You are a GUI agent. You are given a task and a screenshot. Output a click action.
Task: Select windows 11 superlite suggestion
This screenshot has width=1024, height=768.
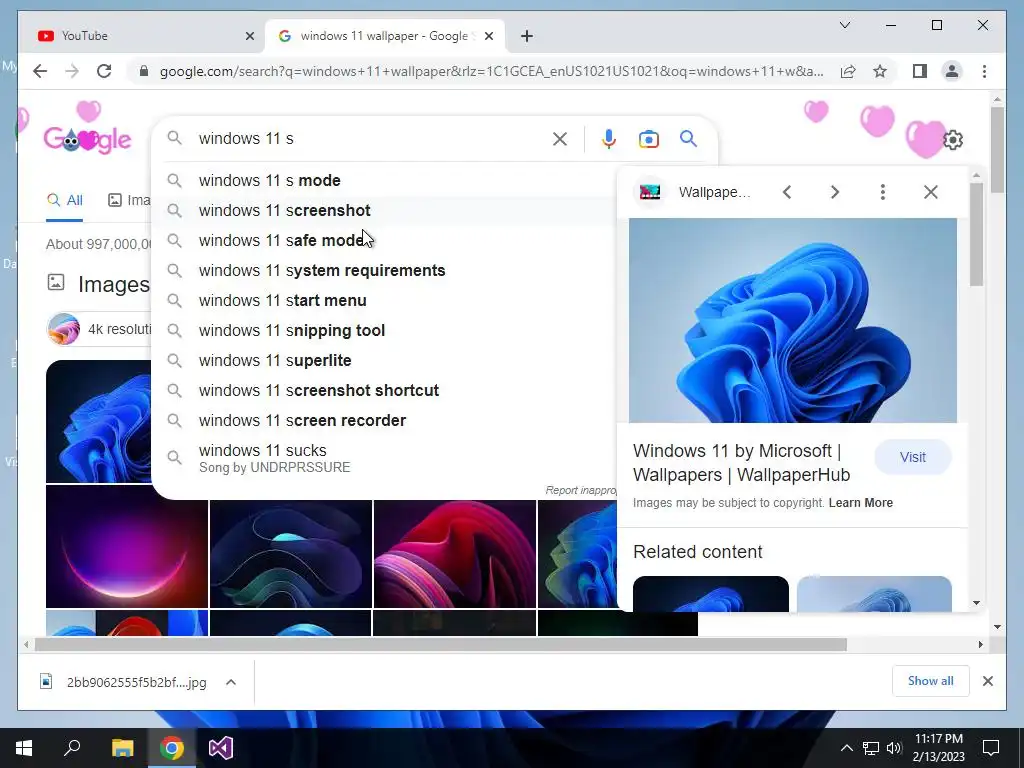(x=384, y=360)
